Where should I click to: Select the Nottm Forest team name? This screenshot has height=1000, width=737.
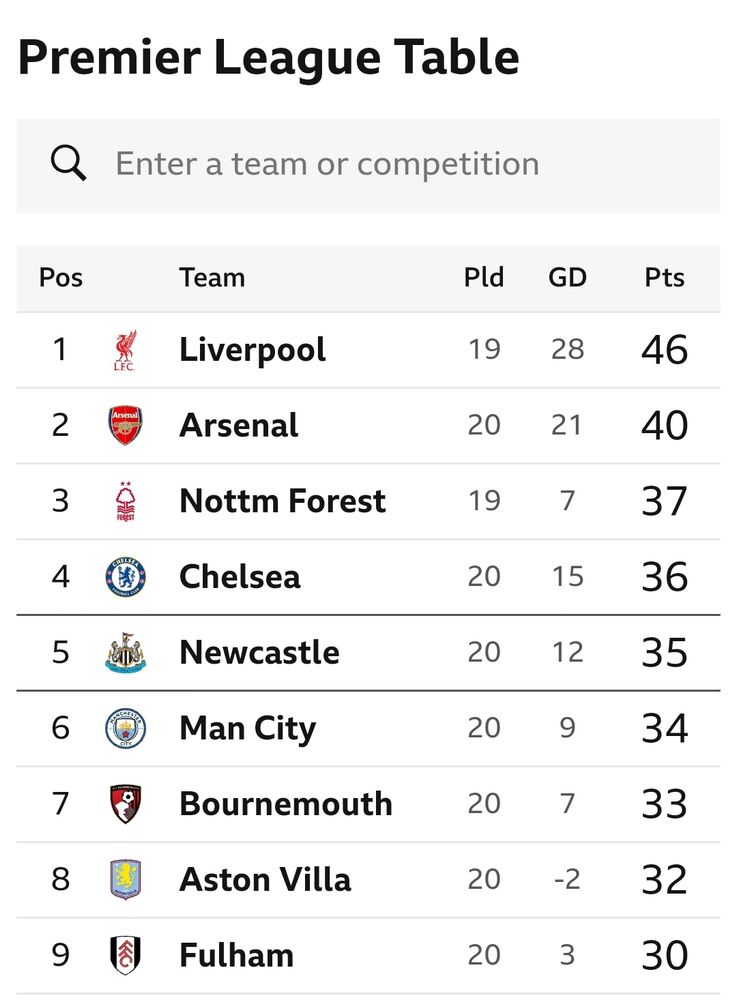[282, 501]
